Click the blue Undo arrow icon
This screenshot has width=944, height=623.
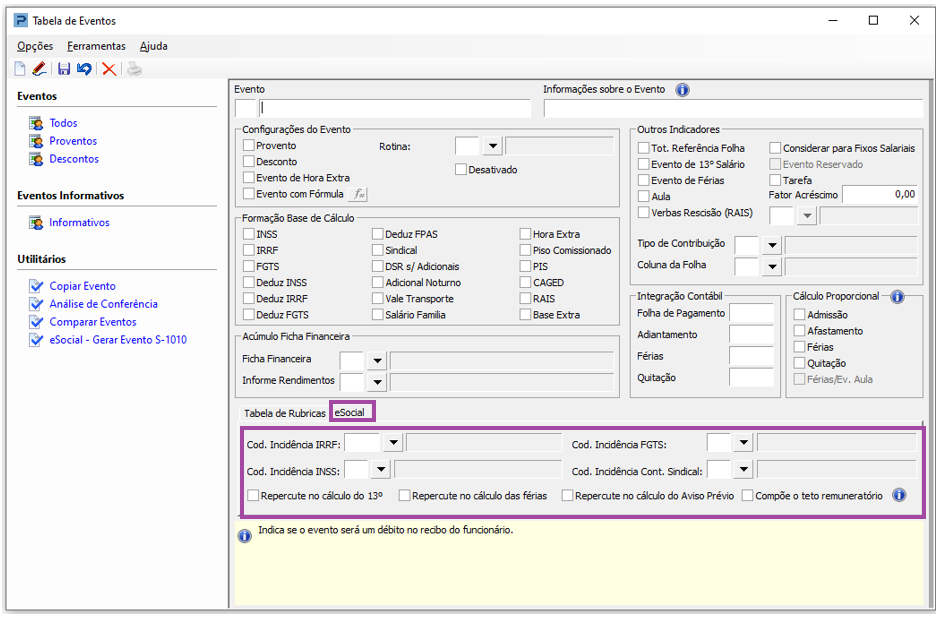coord(84,69)
